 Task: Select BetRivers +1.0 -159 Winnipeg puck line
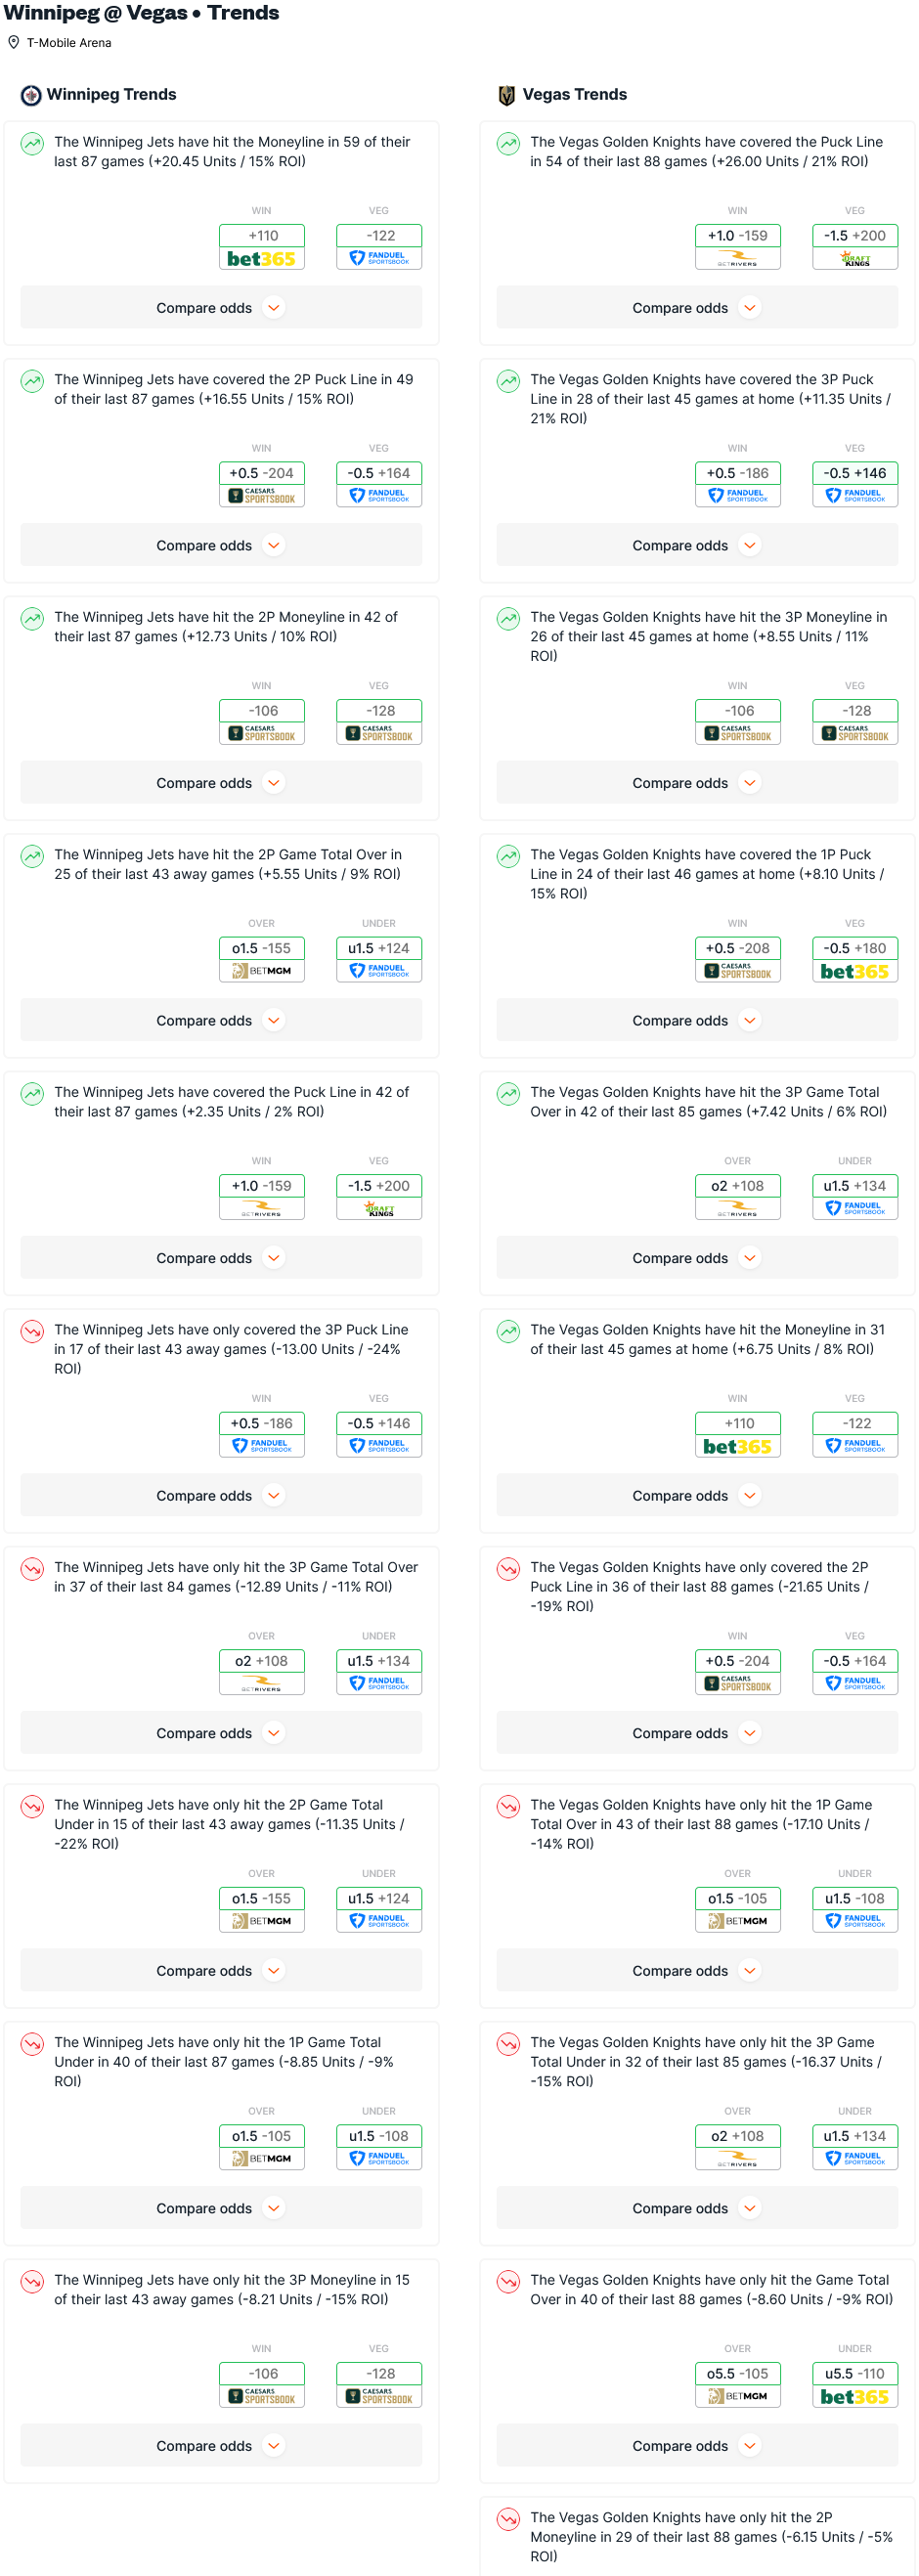click(738, 247)
